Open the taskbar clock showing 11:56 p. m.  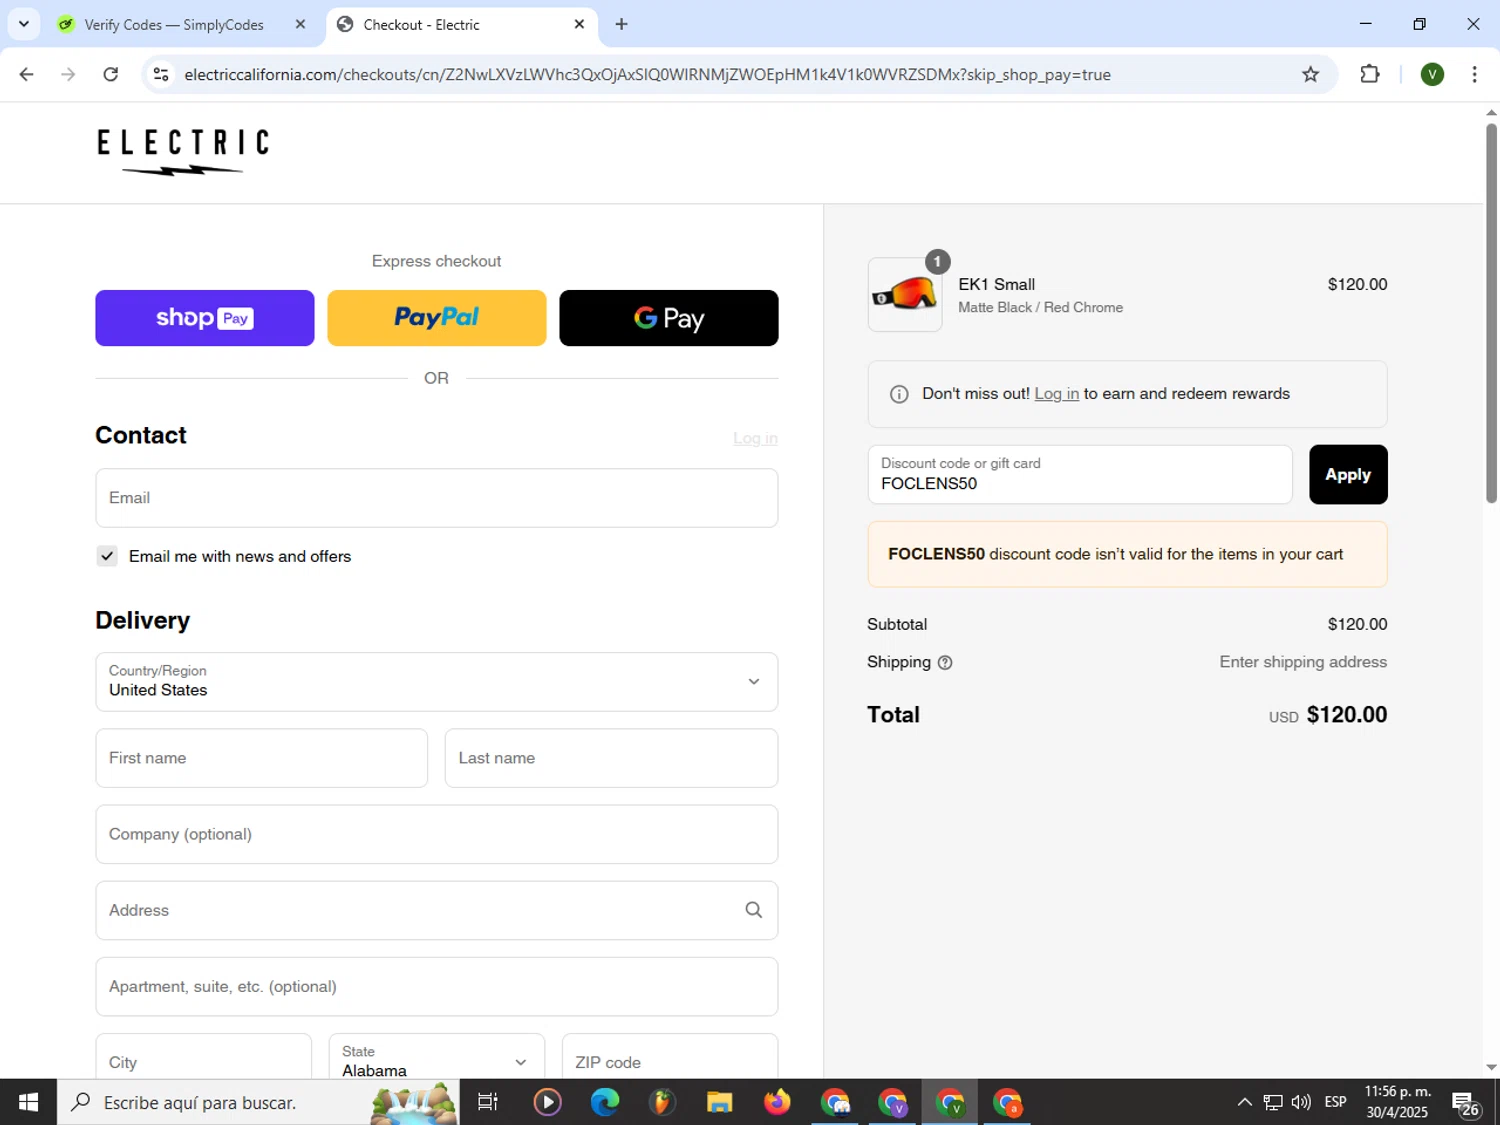point(1398,1102)
